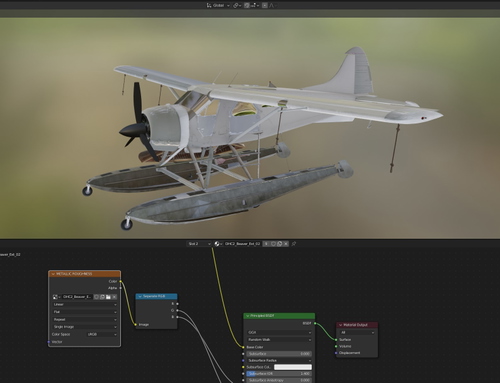
Task: Open the snapping options dropdown
Action: 255,5
